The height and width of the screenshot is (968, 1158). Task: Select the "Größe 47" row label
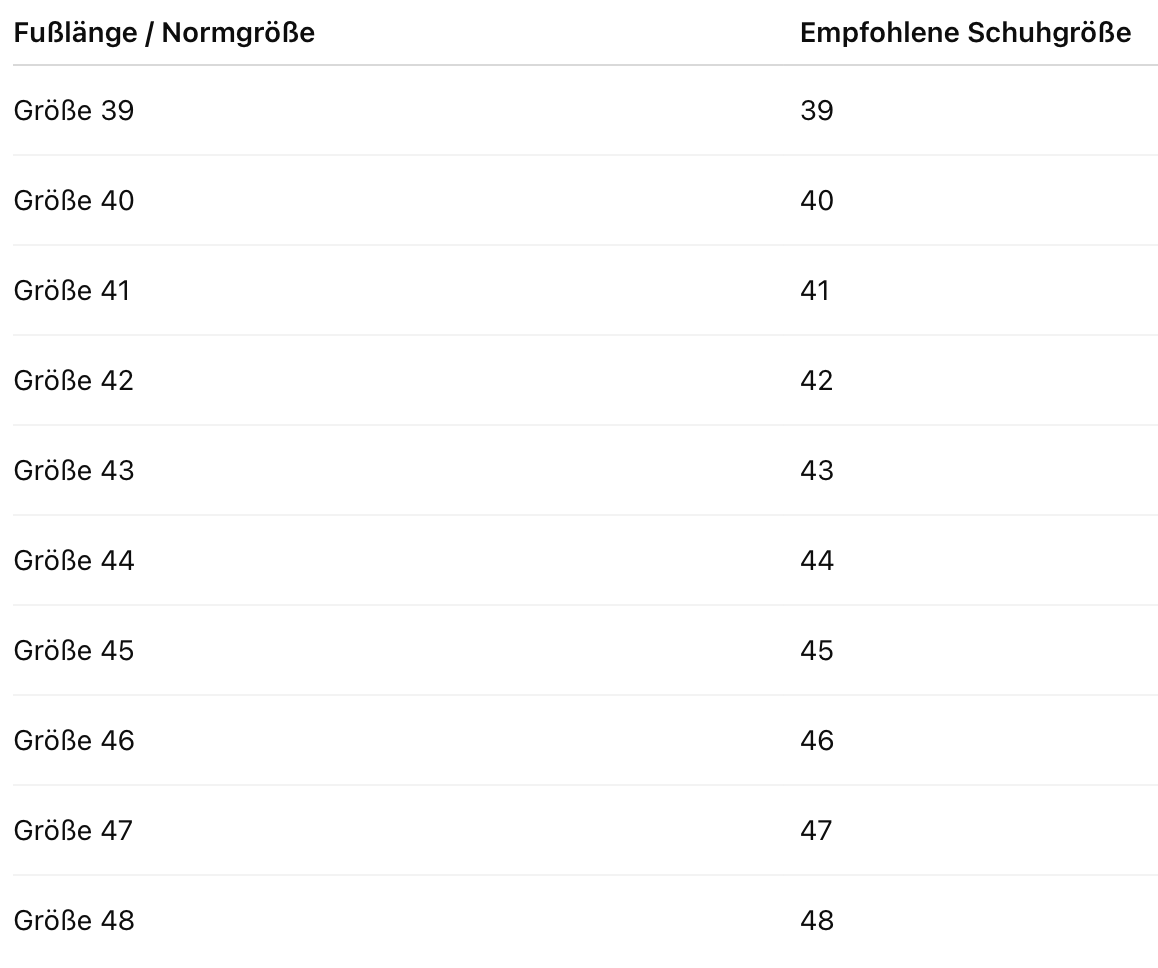(73, 831)
